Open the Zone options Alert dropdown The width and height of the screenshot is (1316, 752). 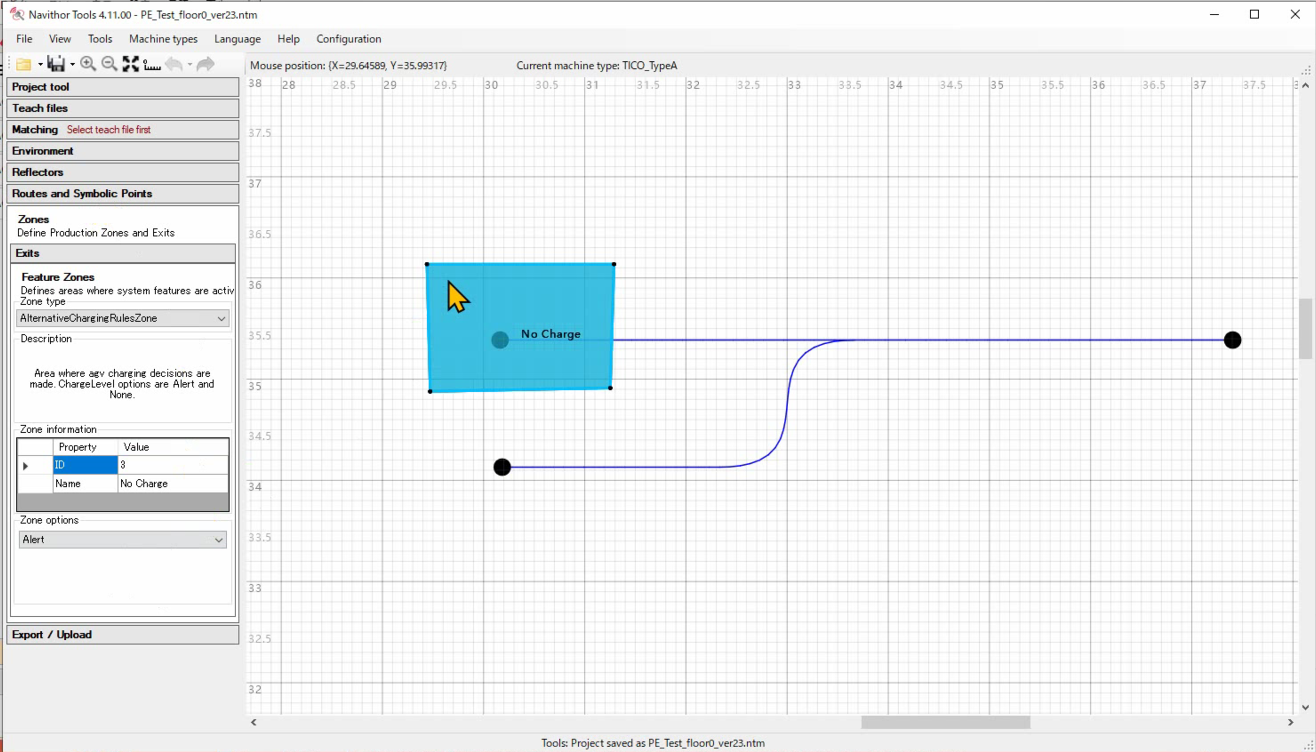pyautogui.click(x=123, y=539)
